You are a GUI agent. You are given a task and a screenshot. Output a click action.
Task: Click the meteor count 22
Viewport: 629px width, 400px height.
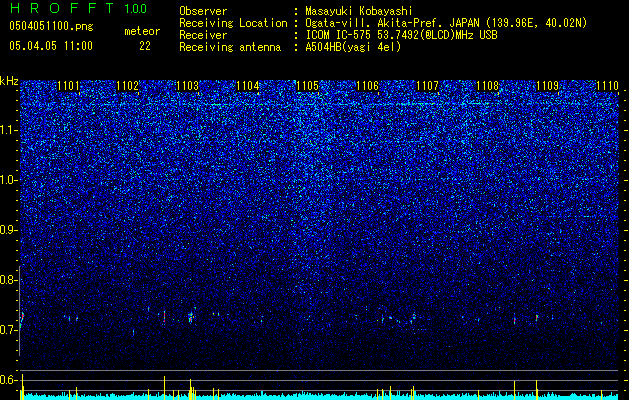[145, 46]
